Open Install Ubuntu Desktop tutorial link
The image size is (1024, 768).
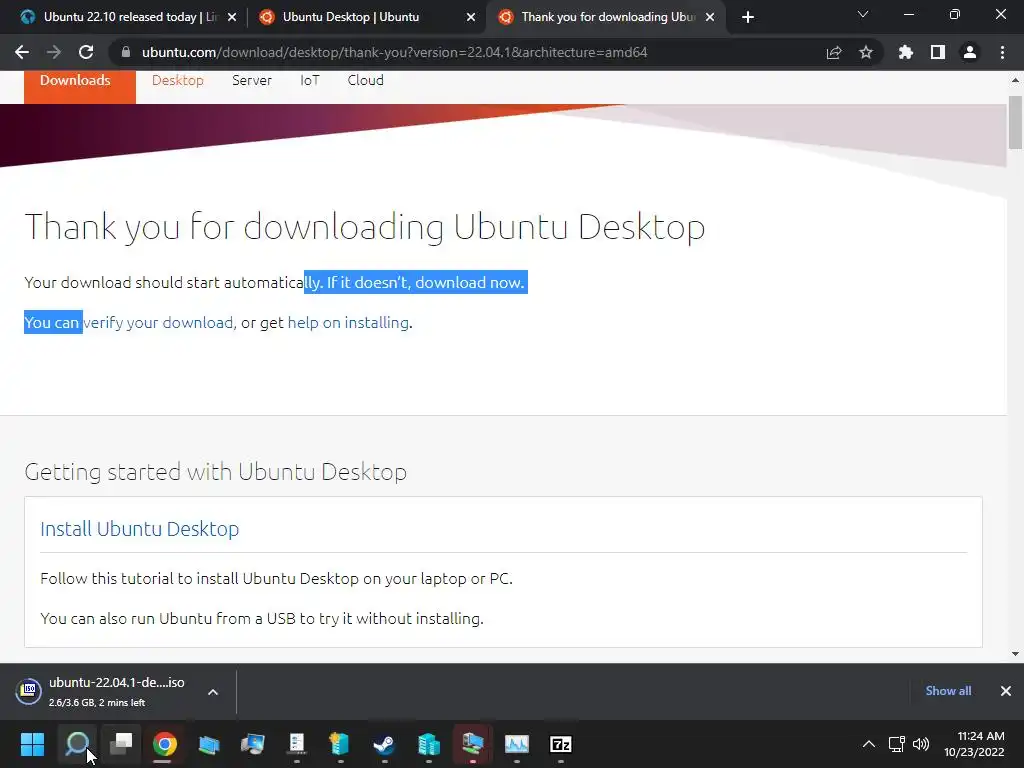pyautogui.click(x=140, y=529)
